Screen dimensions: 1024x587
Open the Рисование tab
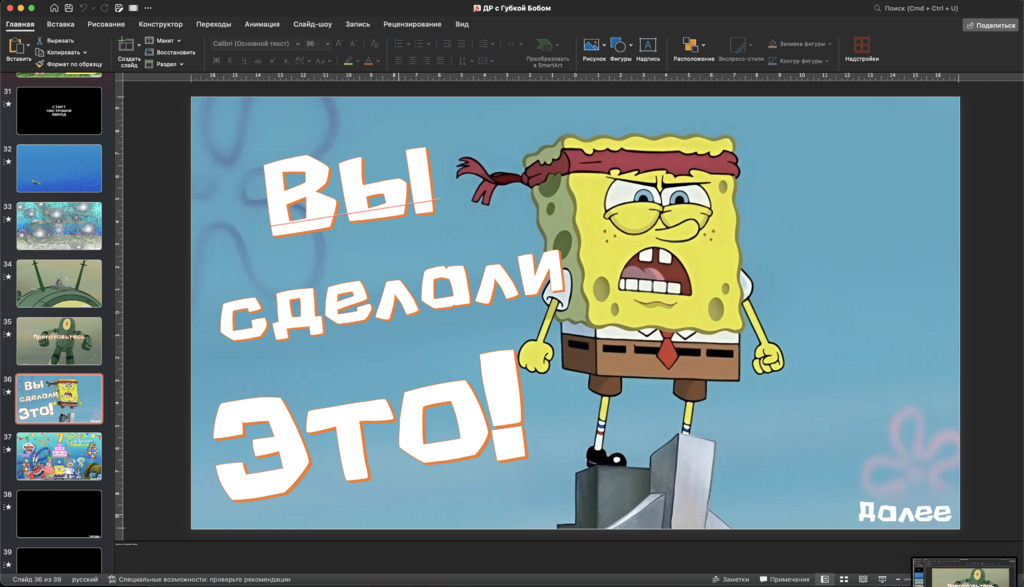[x=106, y=24]
